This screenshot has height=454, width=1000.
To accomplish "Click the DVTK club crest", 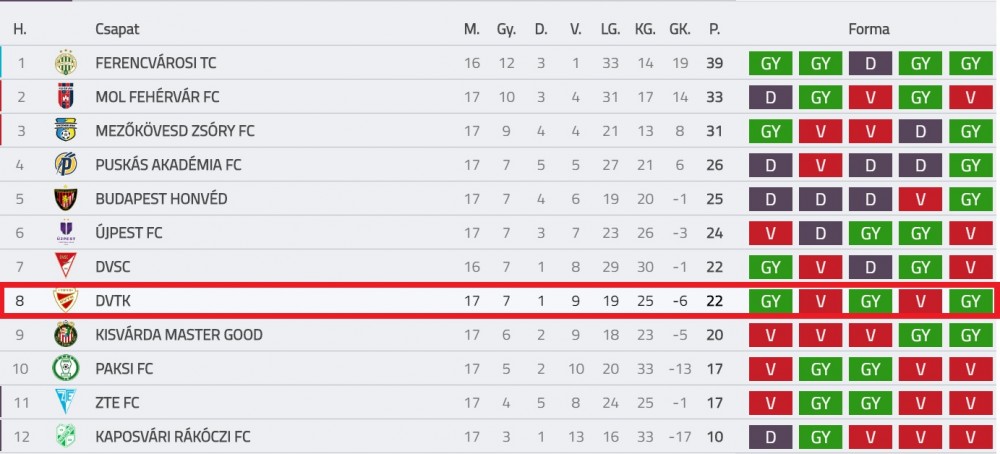I will click(x=65, y=300).
